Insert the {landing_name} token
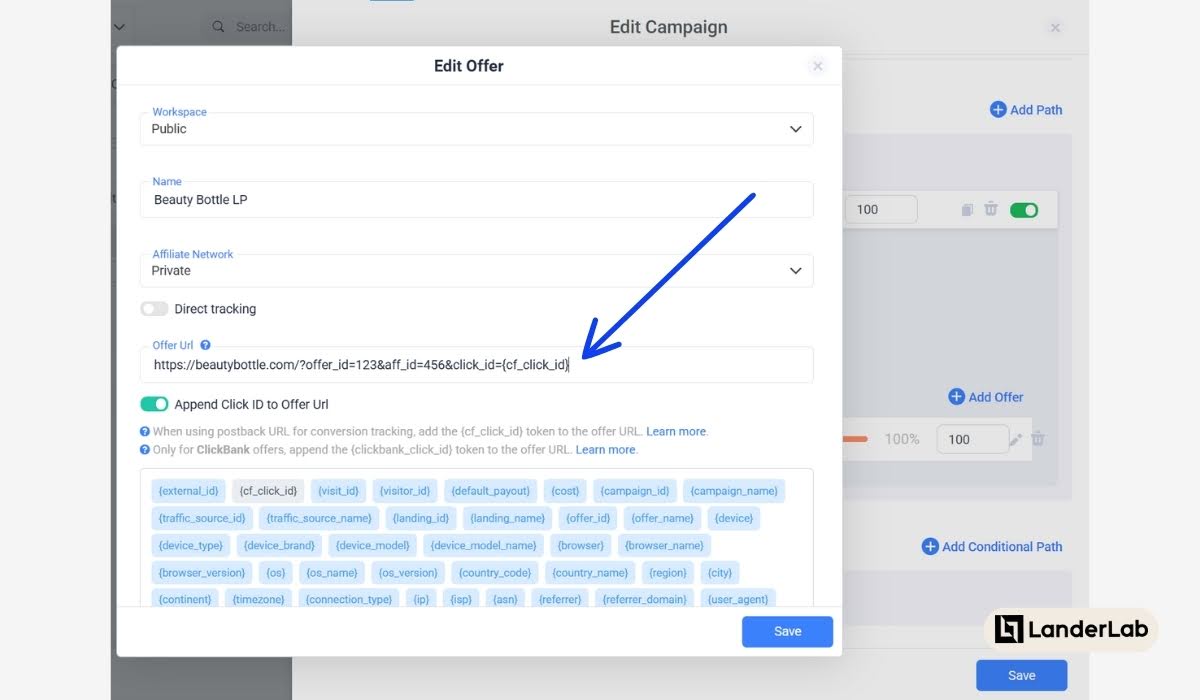 tap(508, 518)
